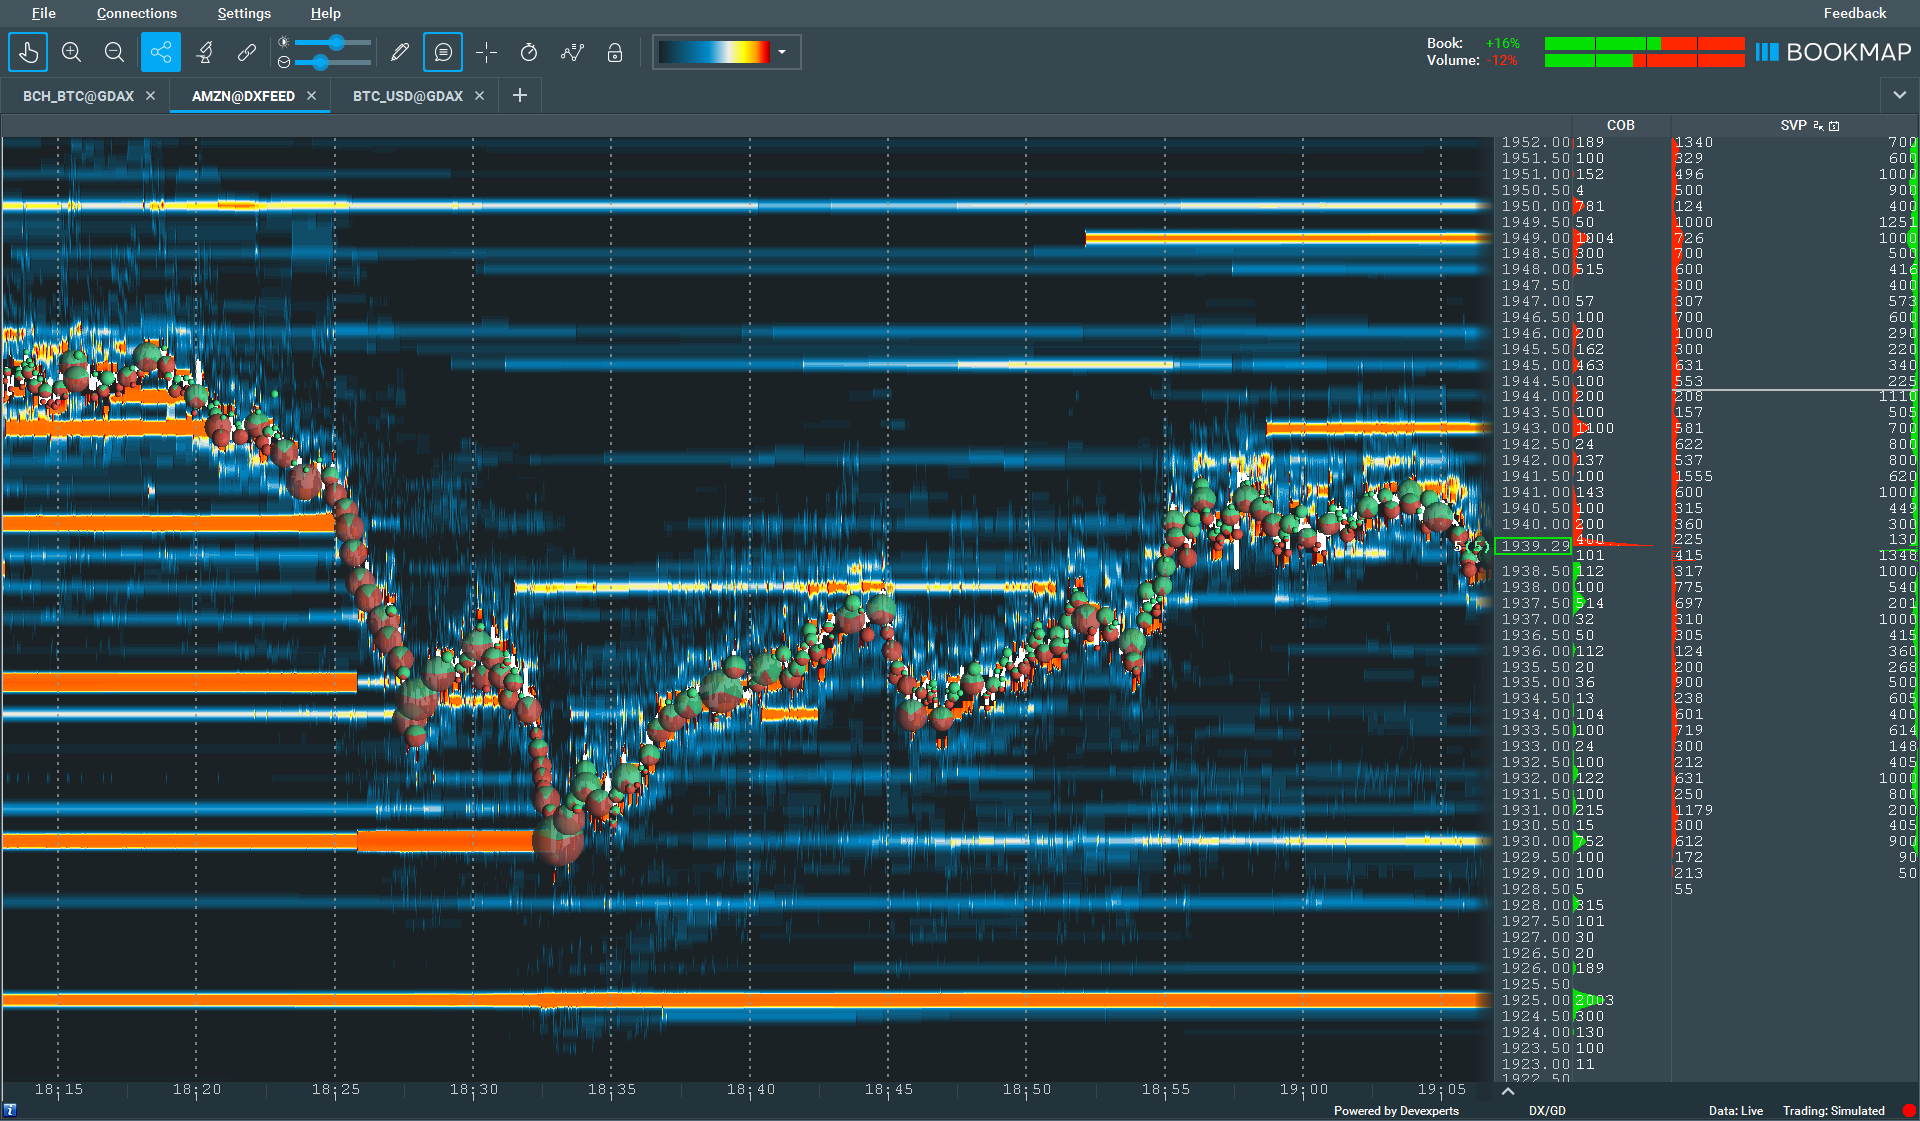
Task: Adjust the upper brightness slider handle
Action: pos(337,42)
